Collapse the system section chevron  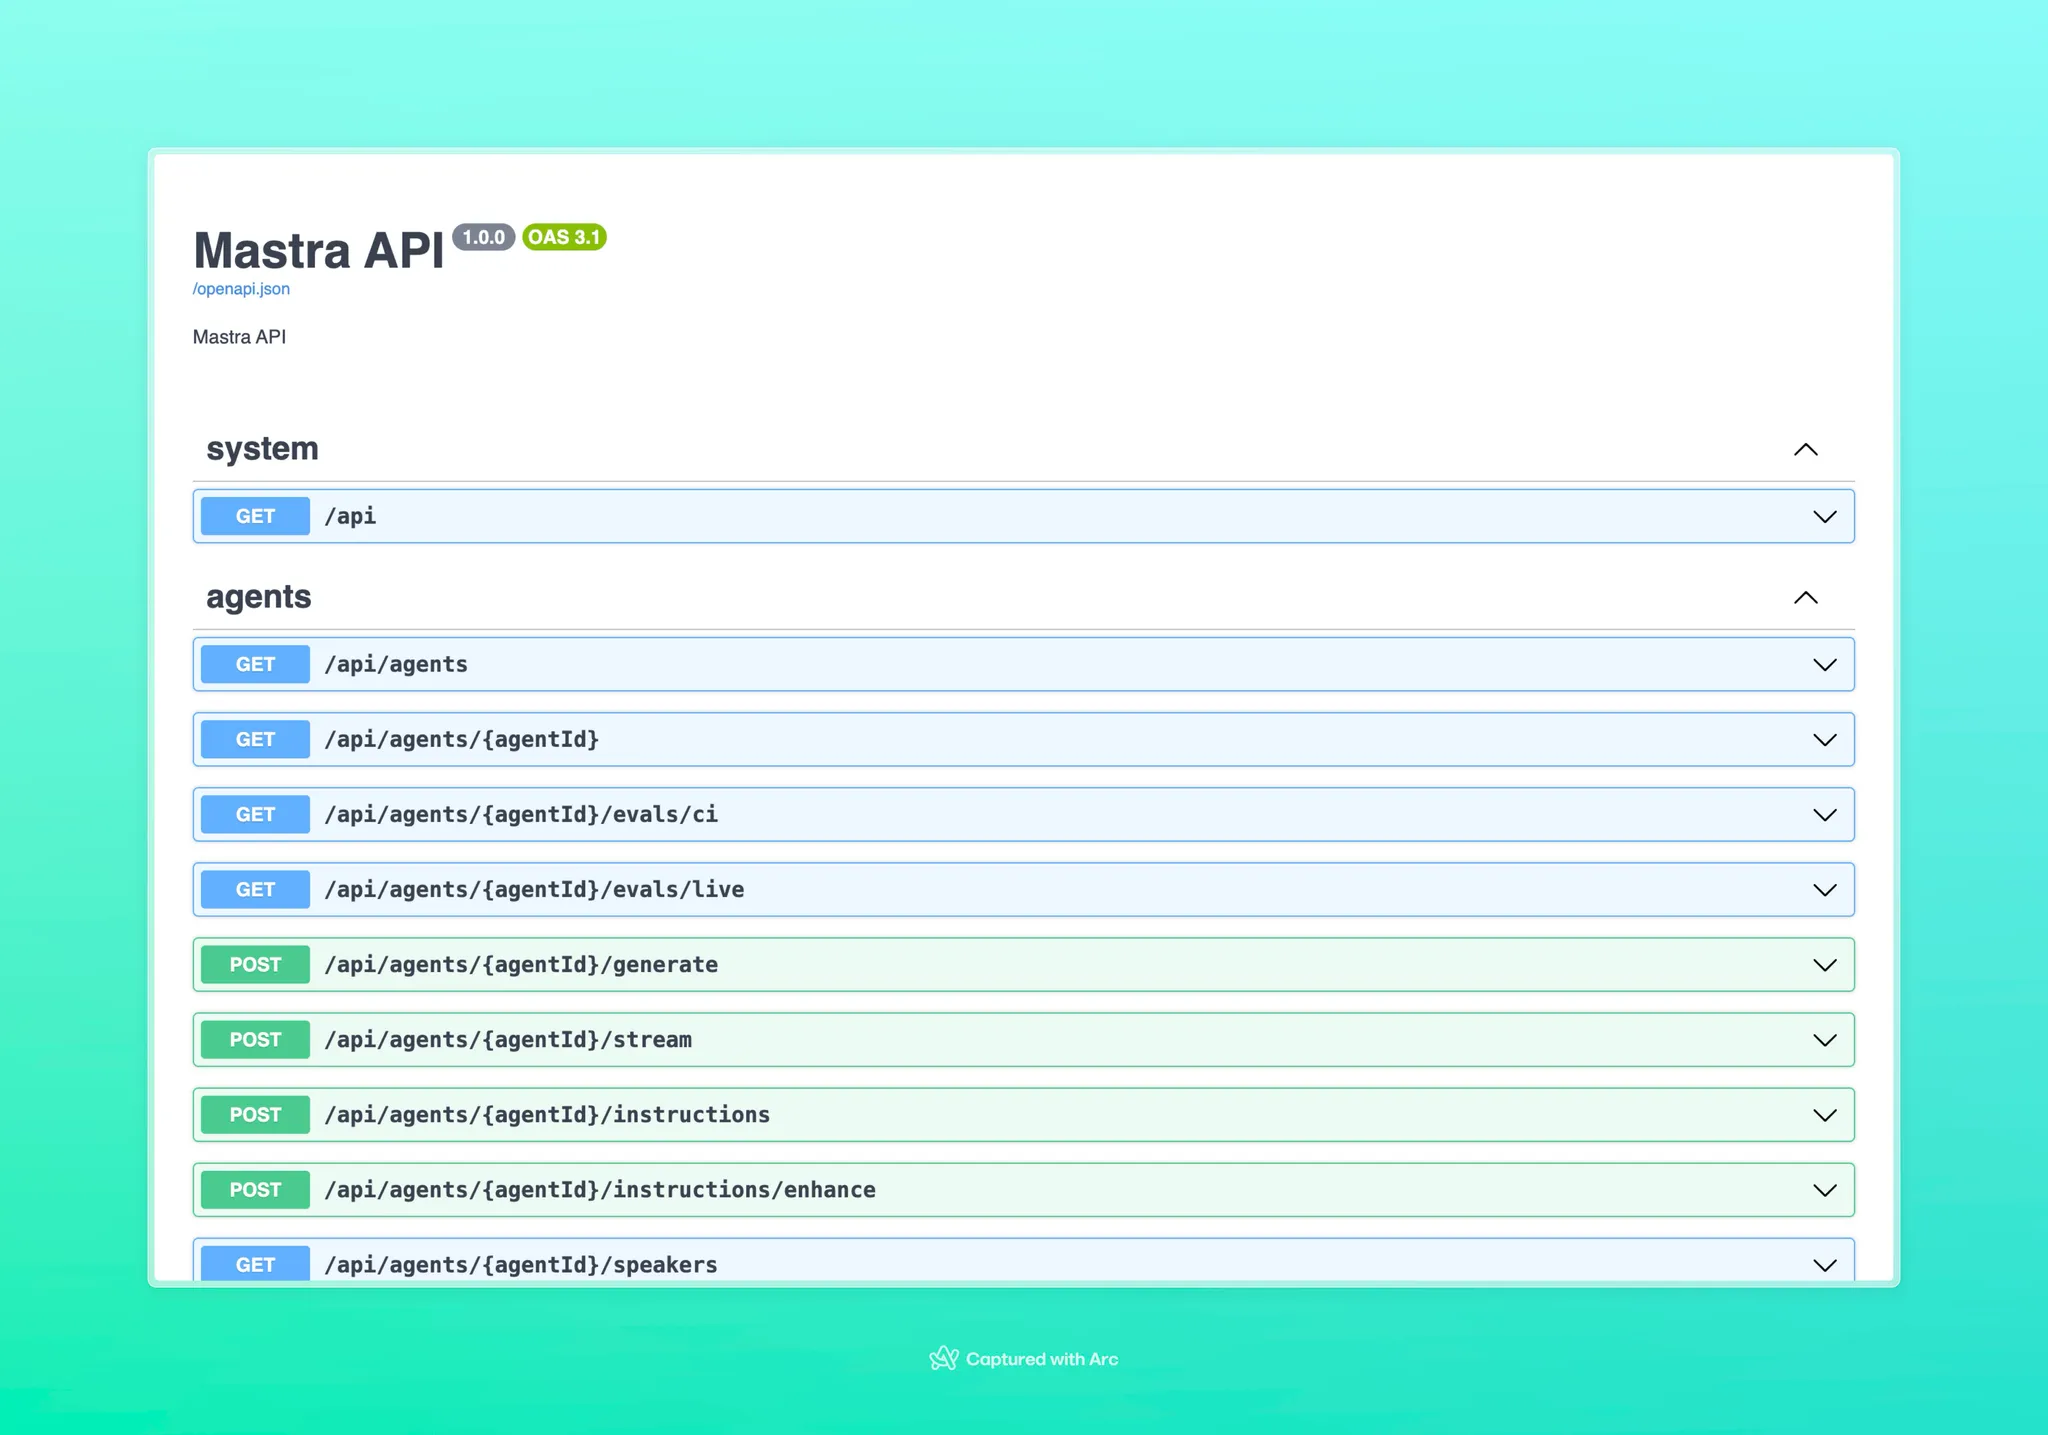coord(1805,450)
